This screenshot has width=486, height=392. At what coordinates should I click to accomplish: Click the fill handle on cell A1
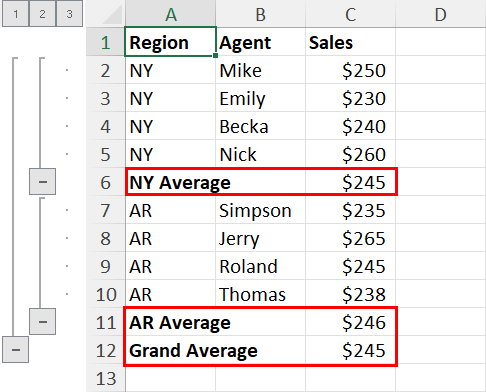point(215,55)
